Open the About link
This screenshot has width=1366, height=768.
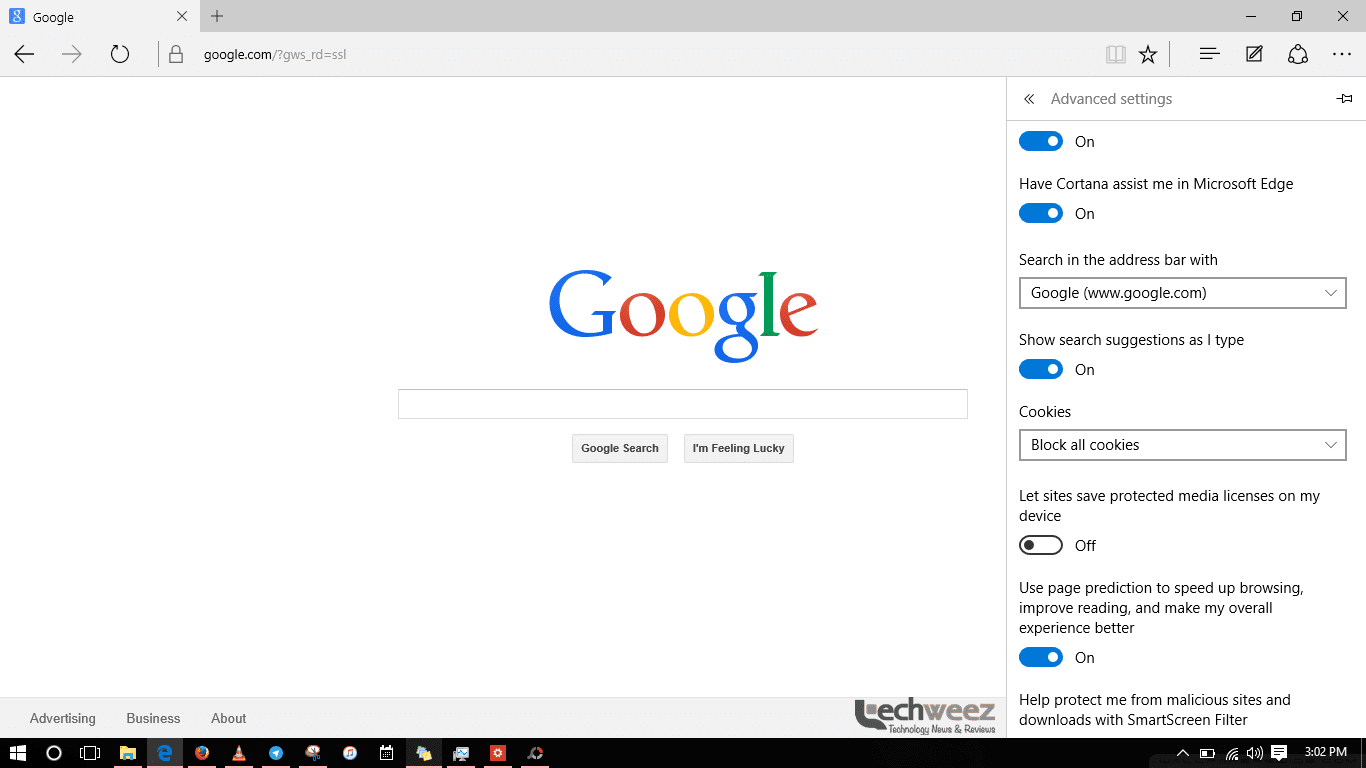click(x=228, y=718)
